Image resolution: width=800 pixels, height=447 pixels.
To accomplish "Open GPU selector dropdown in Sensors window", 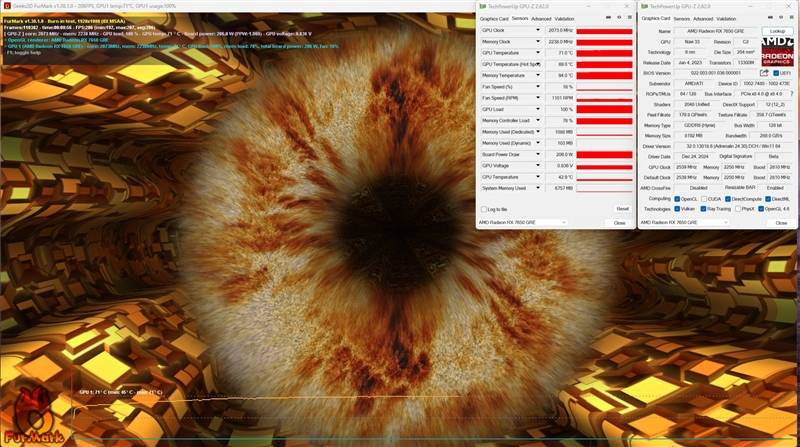I will click(523, 223).
